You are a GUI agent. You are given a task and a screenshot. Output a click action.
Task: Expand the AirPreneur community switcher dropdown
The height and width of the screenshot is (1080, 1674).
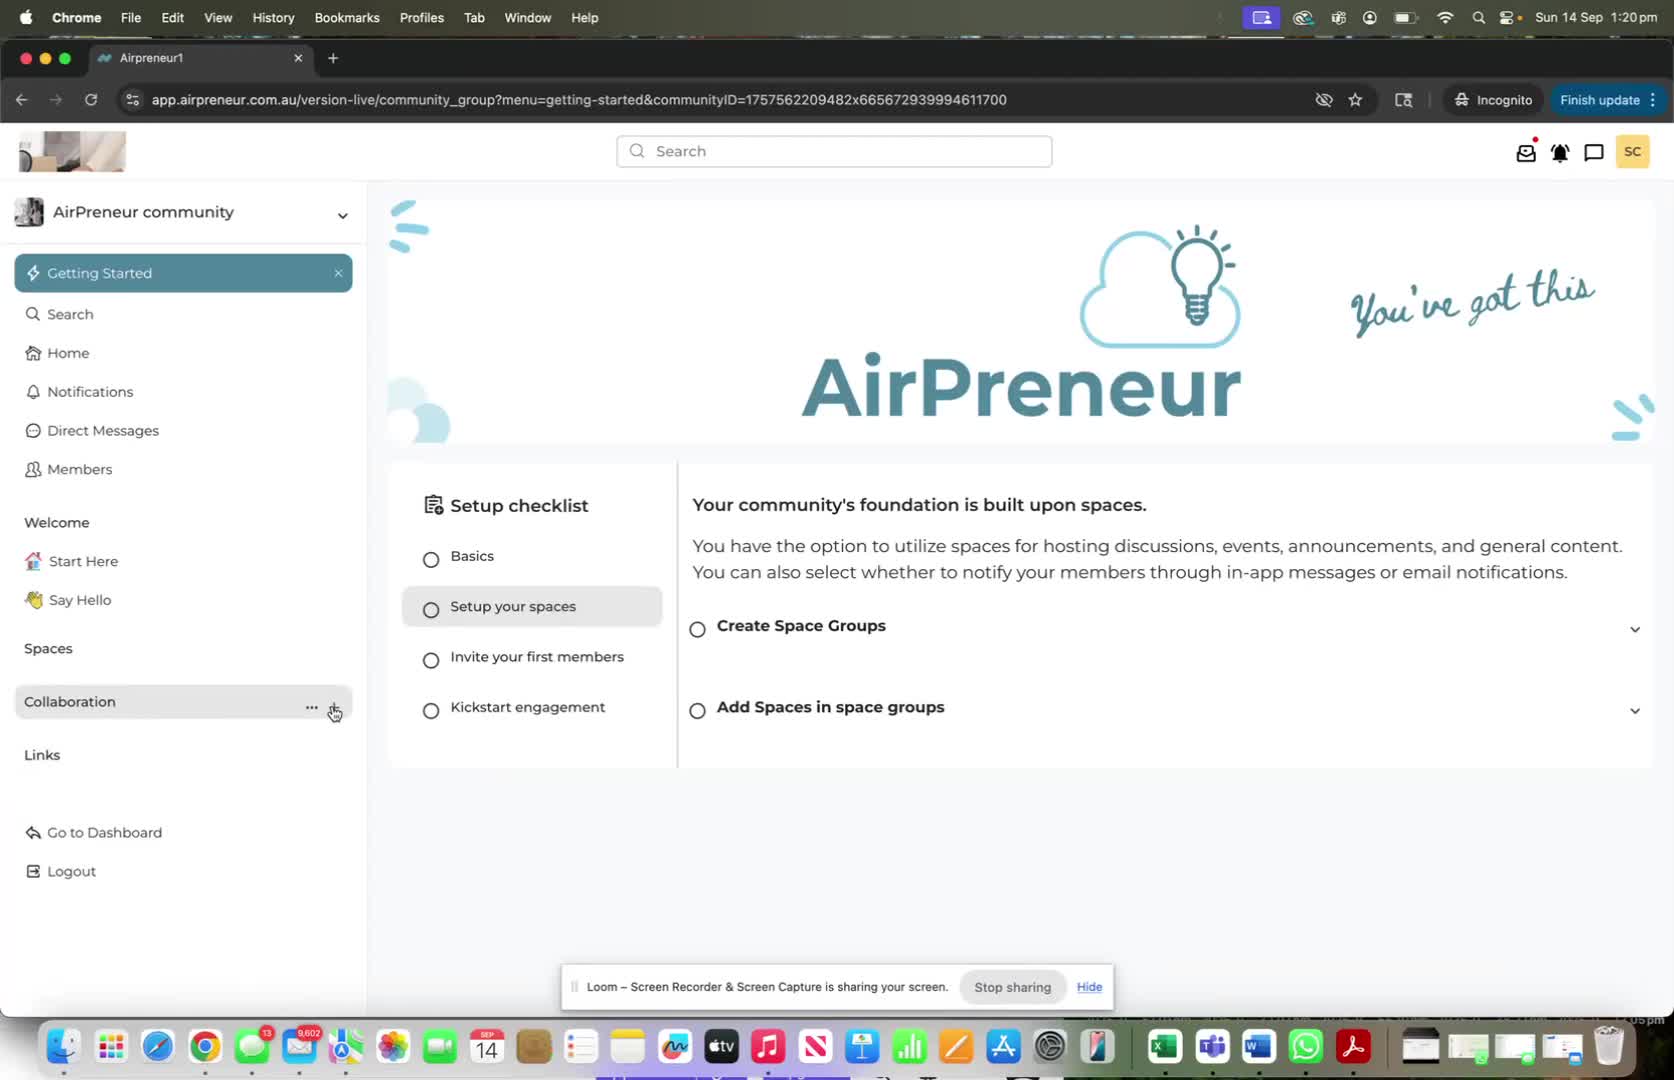point(342,215)
